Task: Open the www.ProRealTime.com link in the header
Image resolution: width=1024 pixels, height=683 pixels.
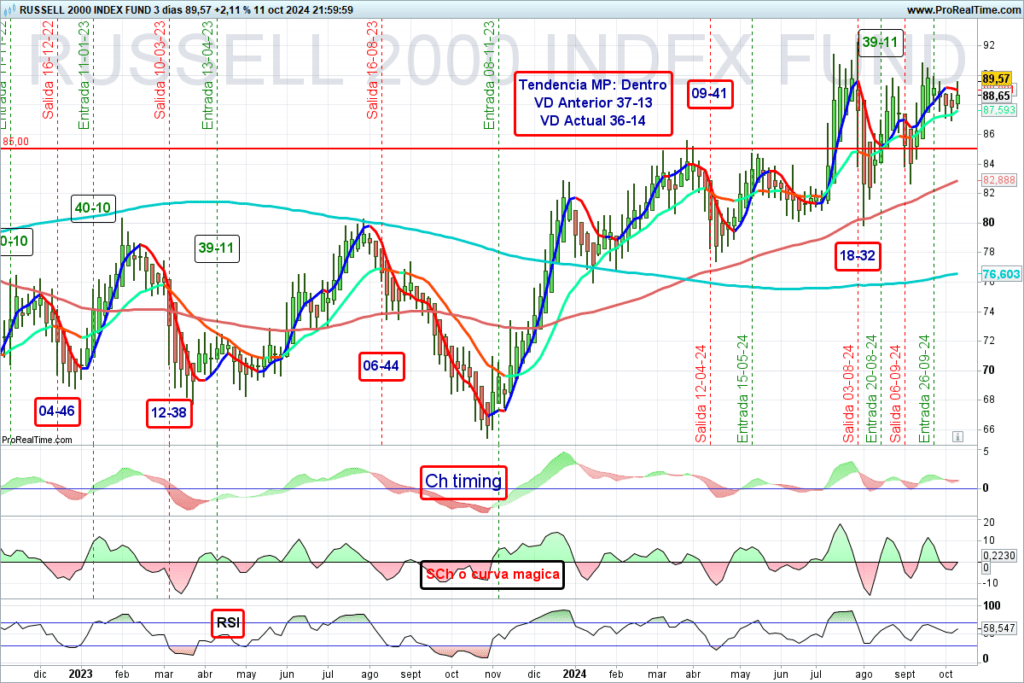Action: tap(963, 10)
